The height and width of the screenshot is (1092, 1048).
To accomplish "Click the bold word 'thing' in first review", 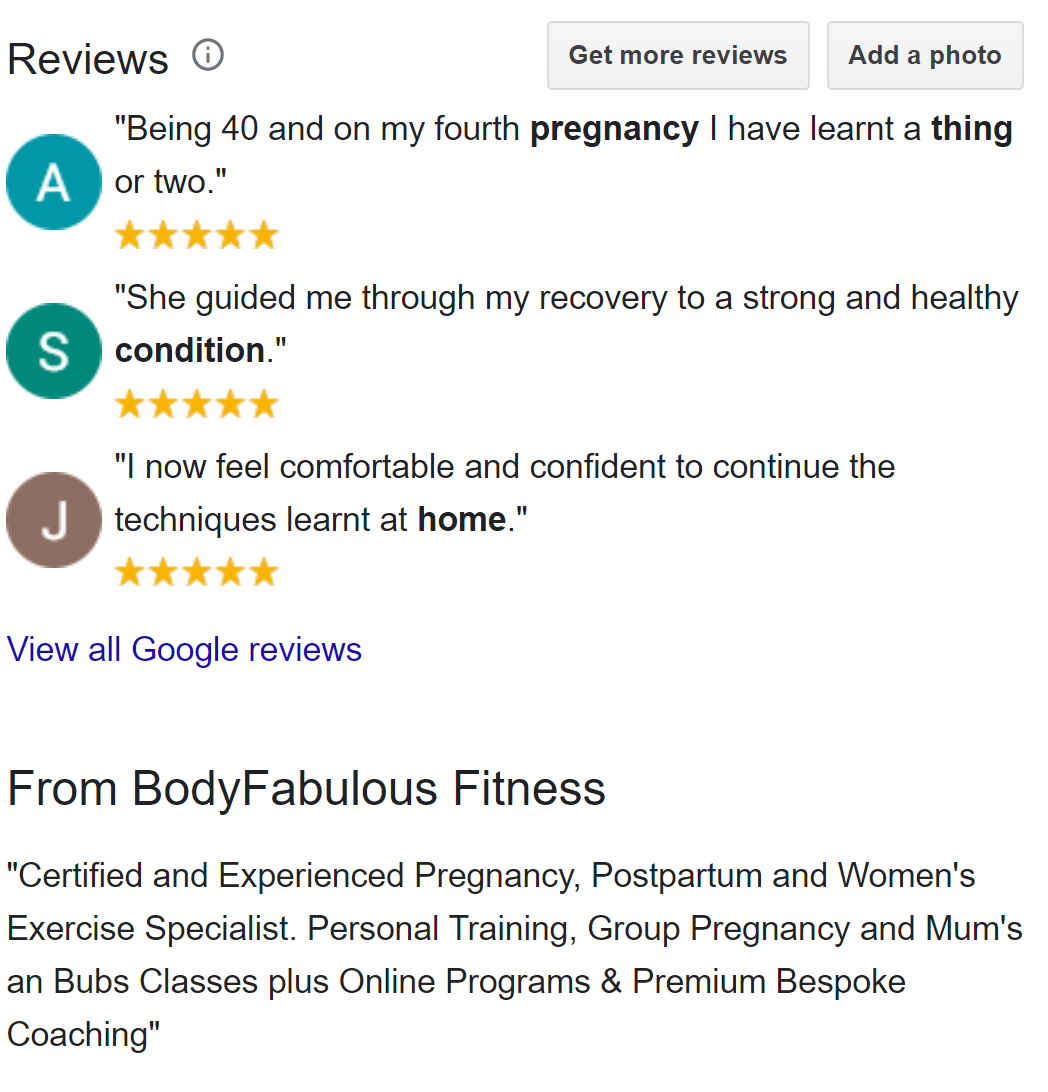I will click(x=971, y=129).
